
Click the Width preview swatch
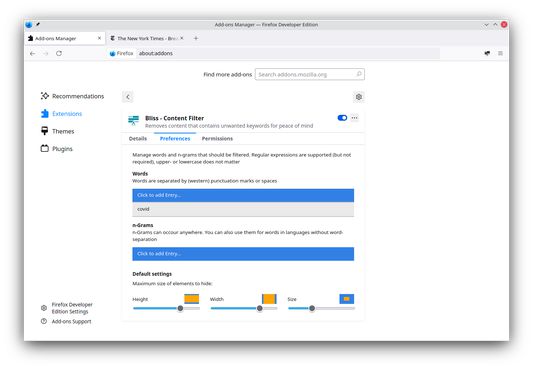[269, 299]
